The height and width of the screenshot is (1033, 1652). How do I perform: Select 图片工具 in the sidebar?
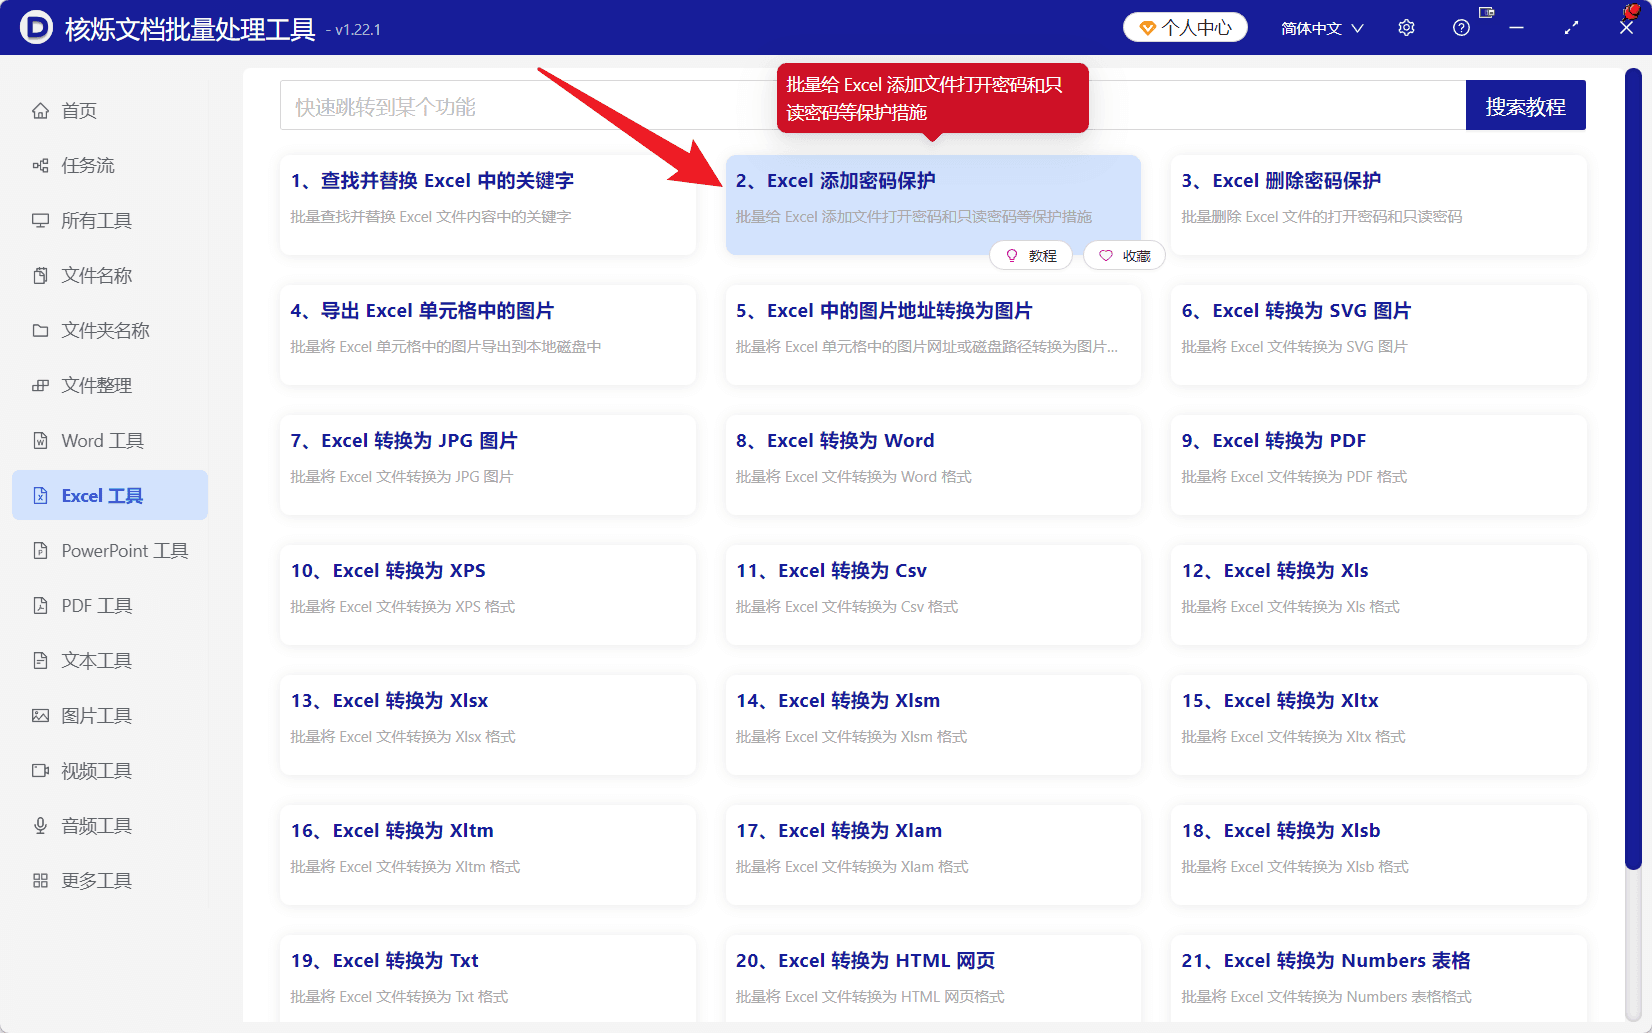point(110,716)
